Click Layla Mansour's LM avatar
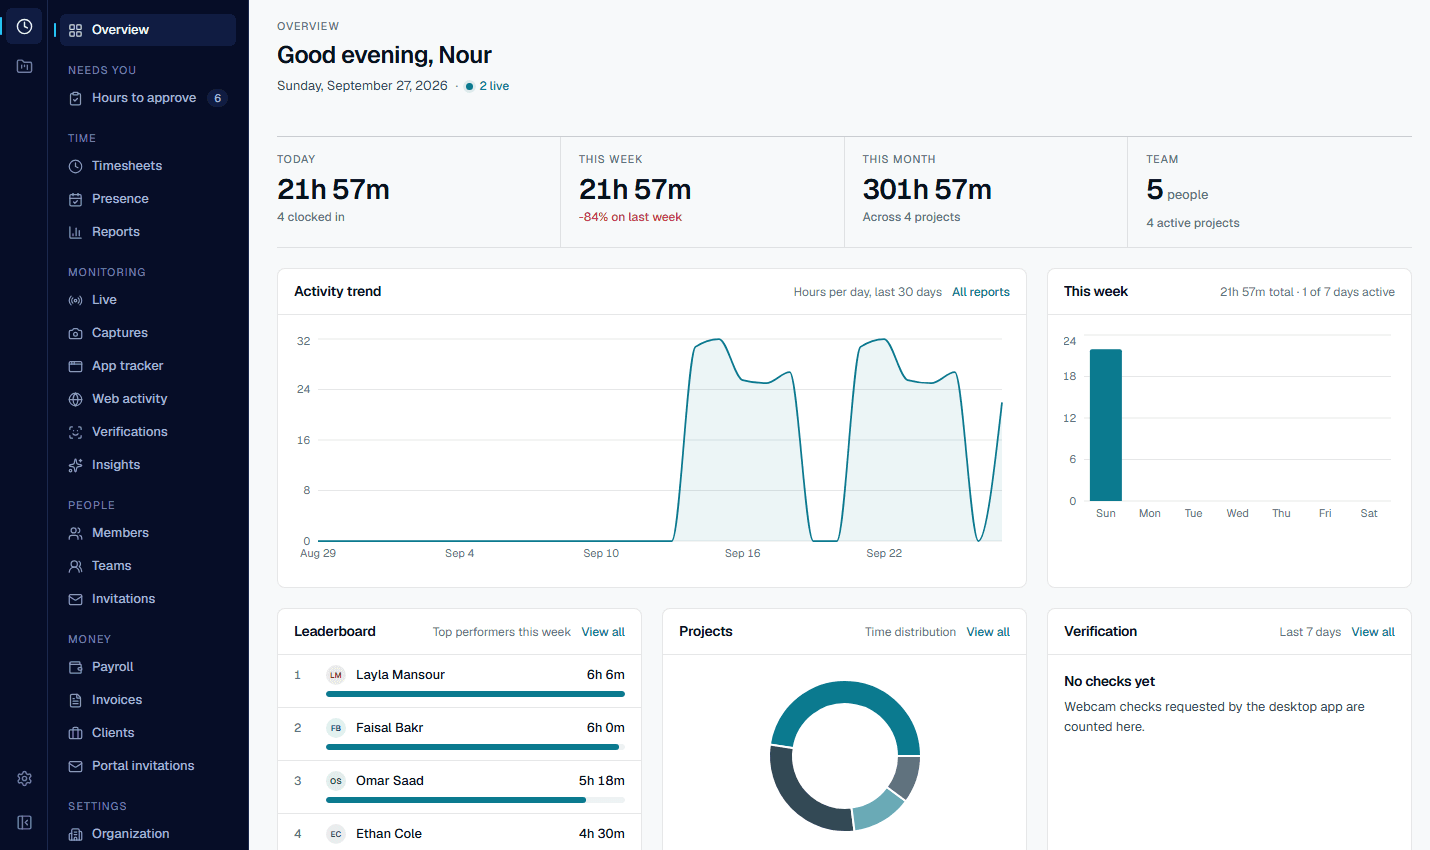Image resolution: width=1430 pixels, height=850 pixels. pyautogui.click(x=336, y=675)
